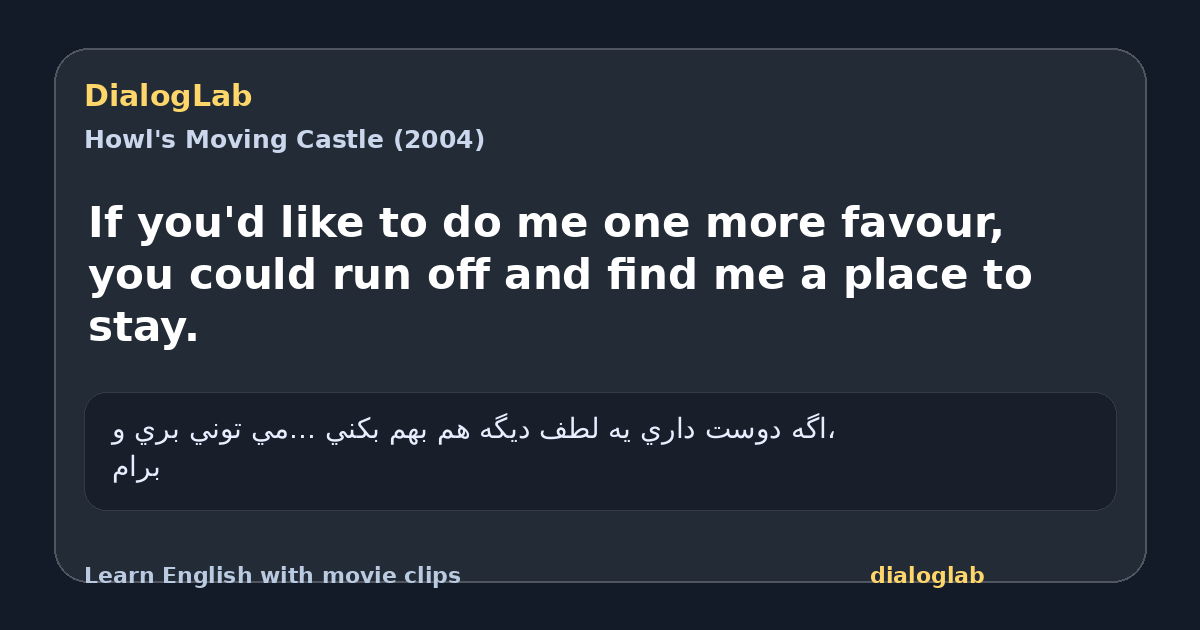Image resolution: width=1200 pixels, height=630 pixels.
Task: Select the Persian translation box
Action: tap(600, 451)
